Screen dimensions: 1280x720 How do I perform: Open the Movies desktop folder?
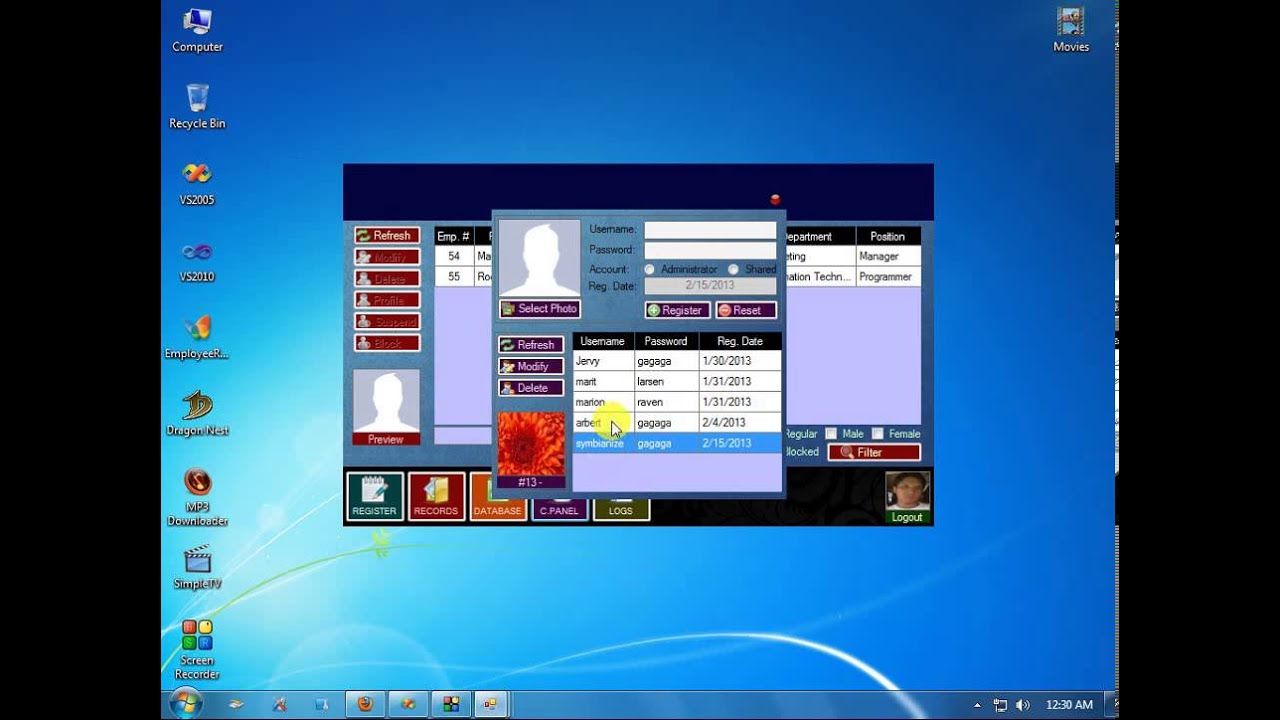point(1071,30)
